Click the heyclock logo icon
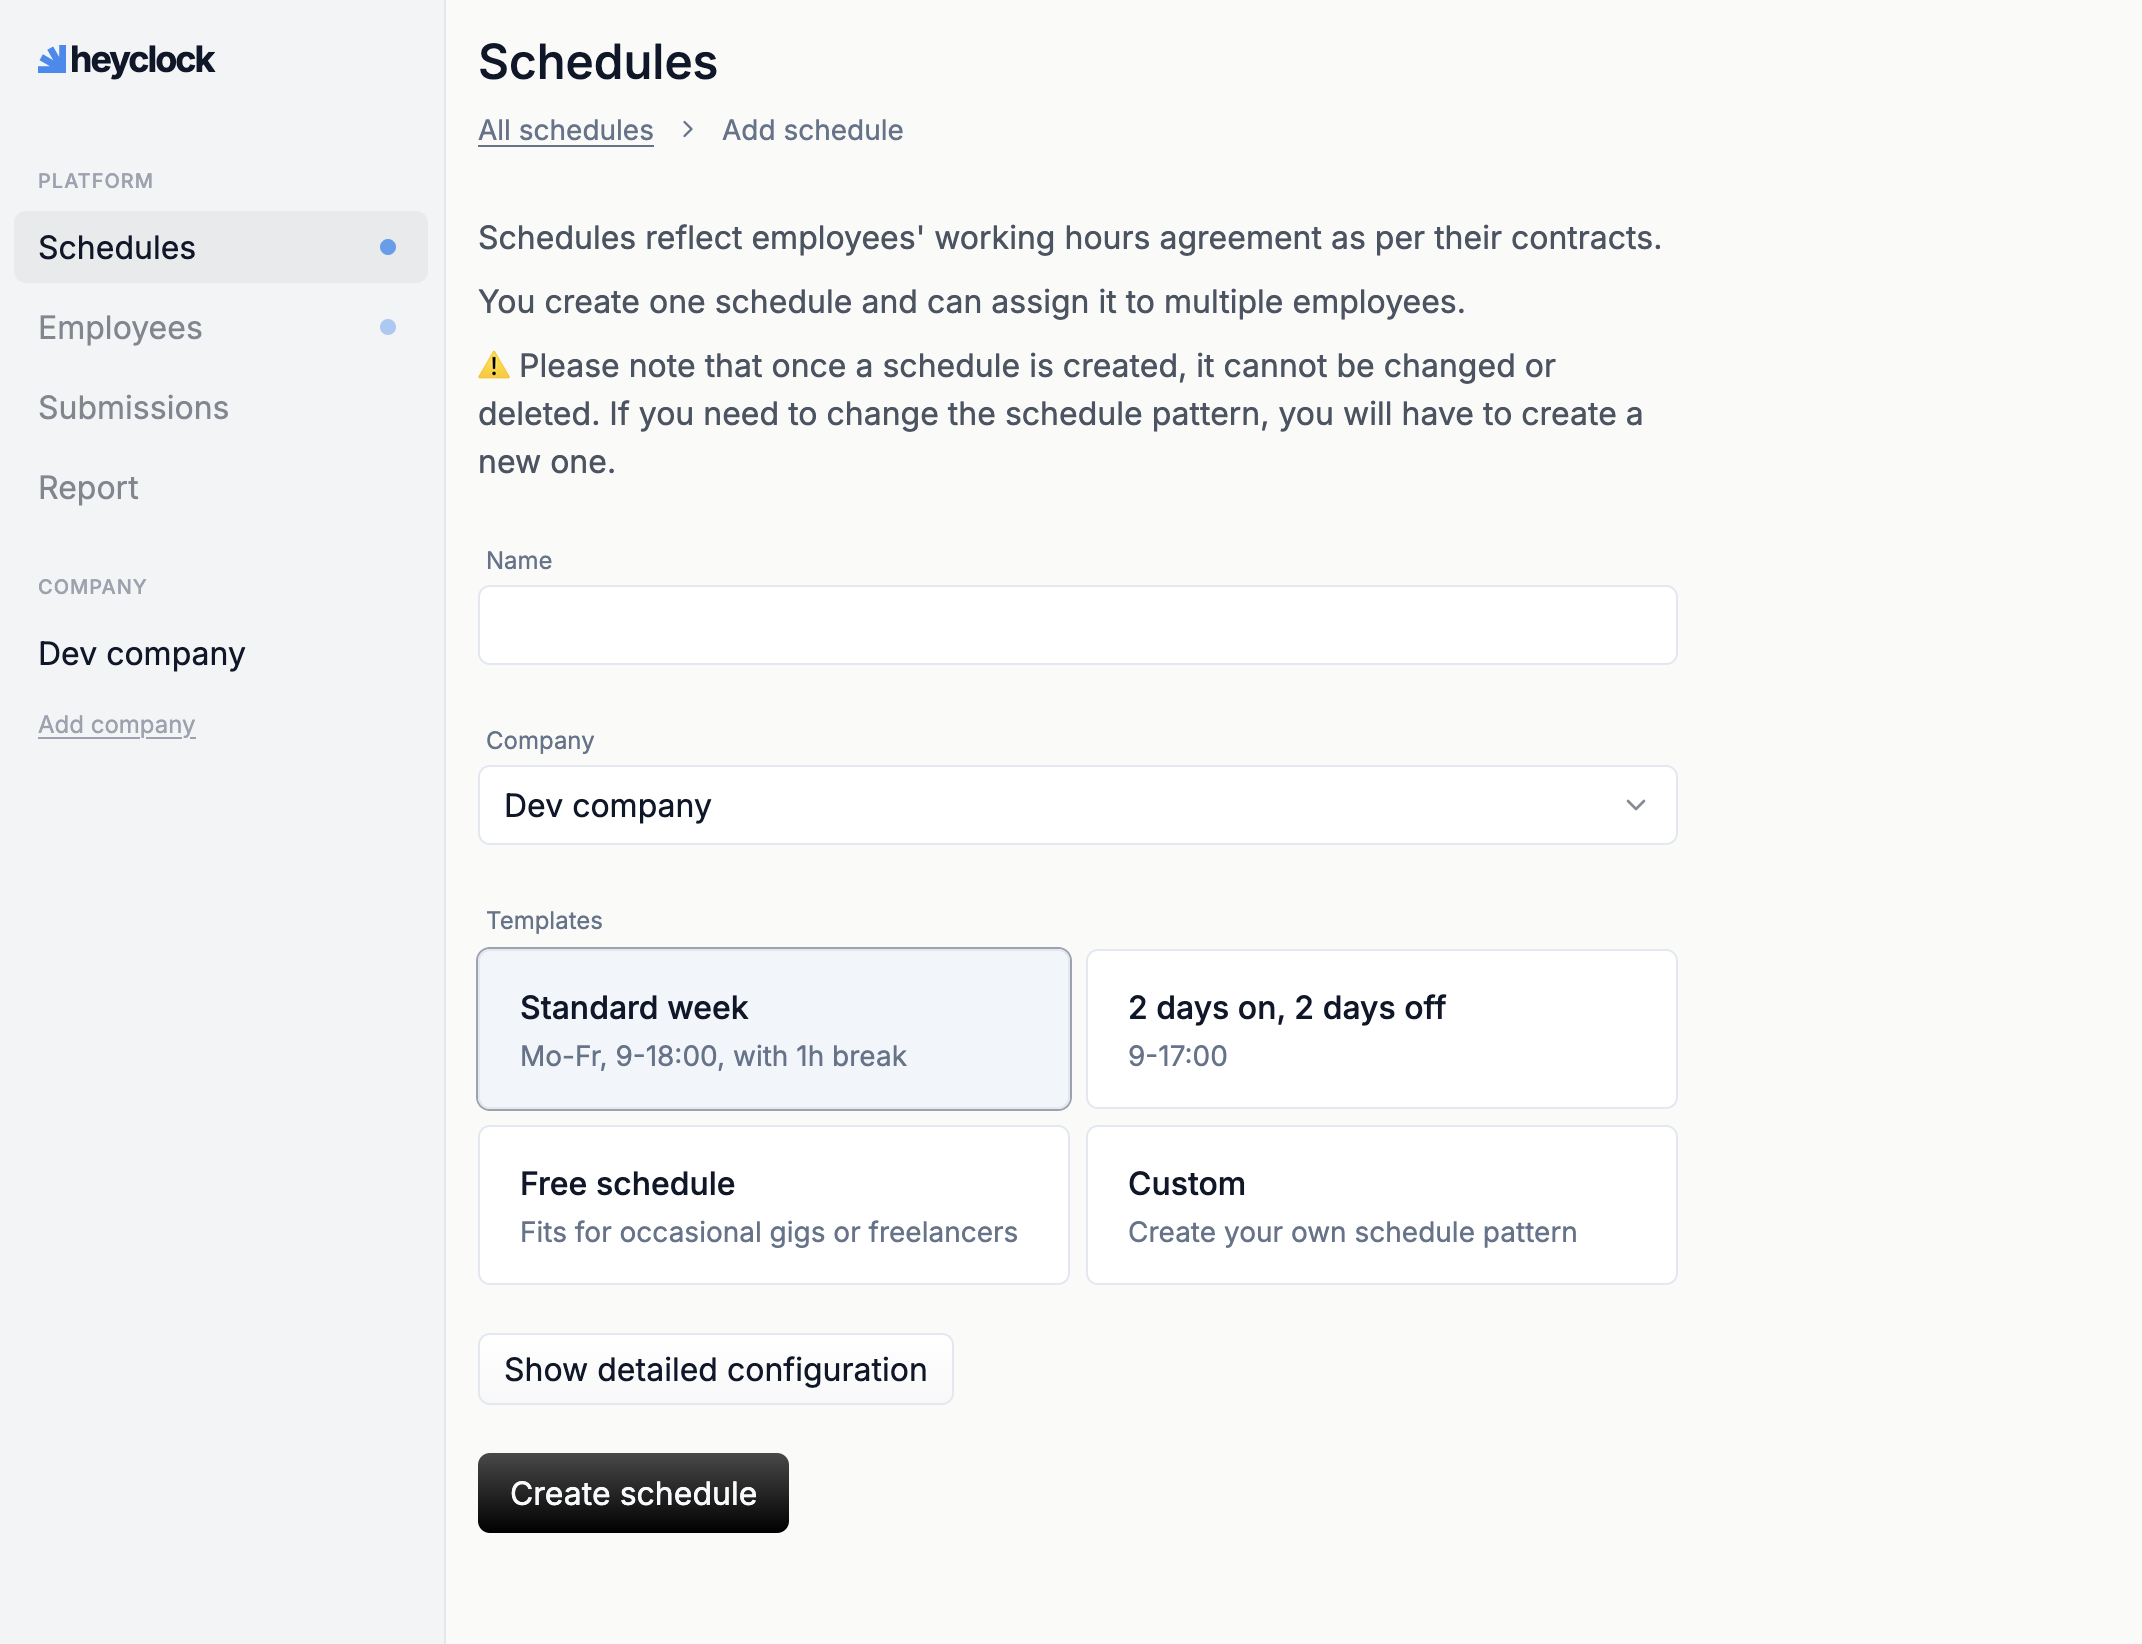 click(x=52, y=60)
